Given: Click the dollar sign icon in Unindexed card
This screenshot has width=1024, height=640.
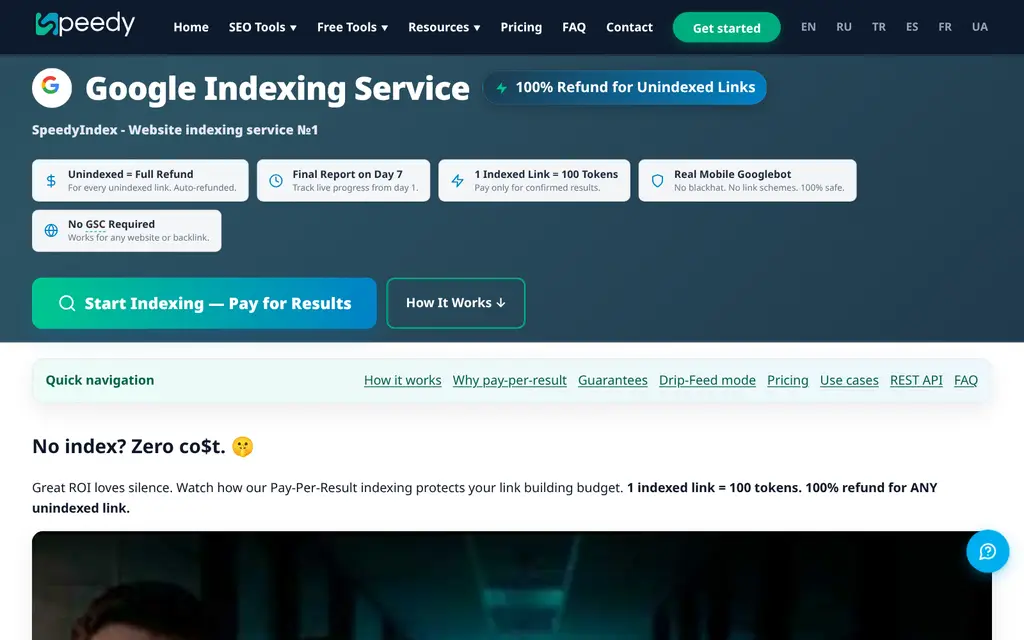Looking at the screenshot, I should pos(51,181).
